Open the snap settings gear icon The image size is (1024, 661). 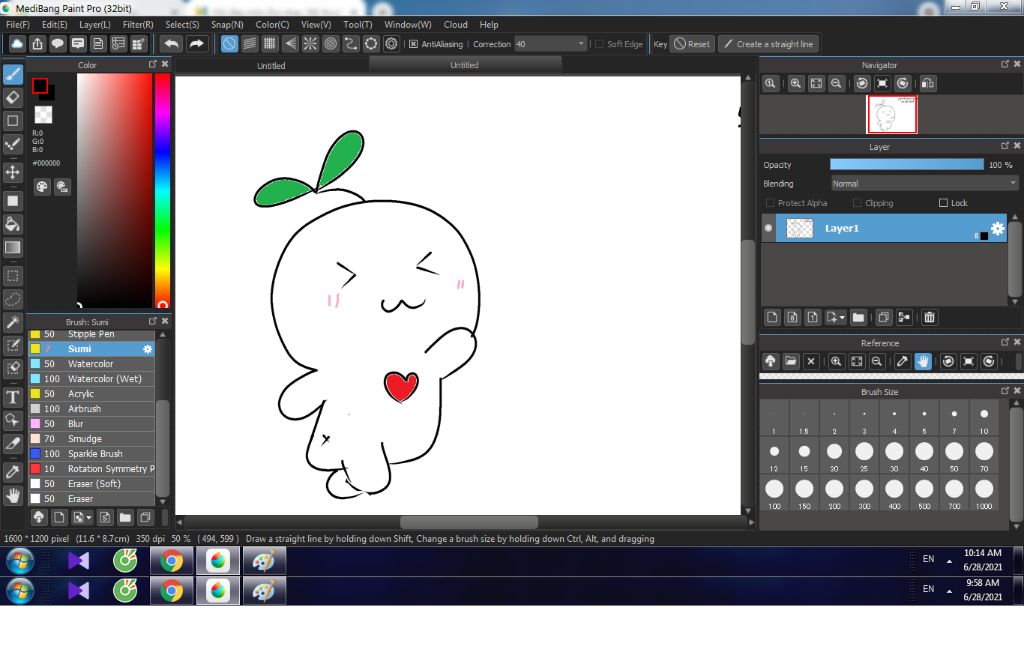point(391,44)
